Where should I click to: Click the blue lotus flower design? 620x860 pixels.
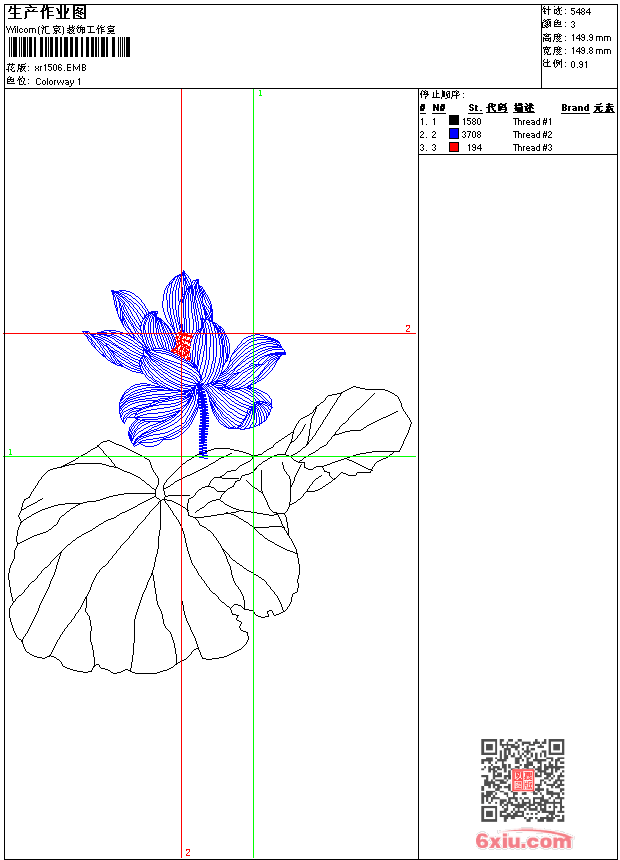(x=184, y=362)
